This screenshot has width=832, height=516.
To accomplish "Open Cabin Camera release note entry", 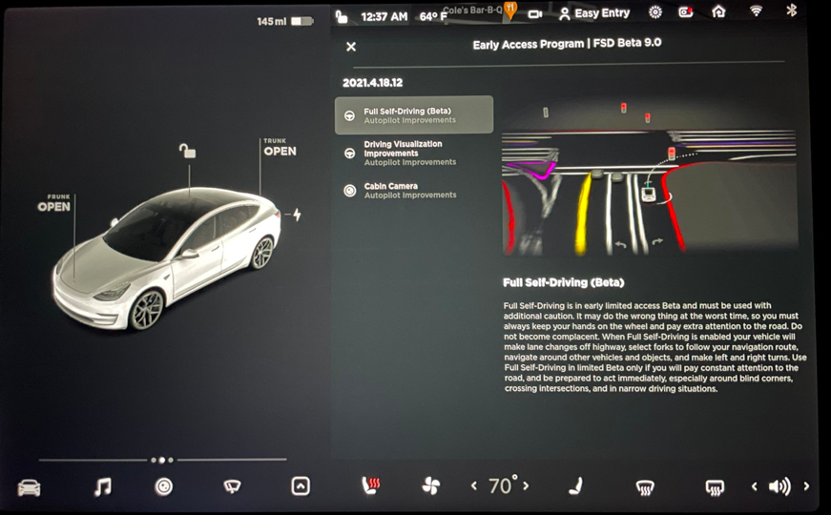I will click(x=414, y=191).
